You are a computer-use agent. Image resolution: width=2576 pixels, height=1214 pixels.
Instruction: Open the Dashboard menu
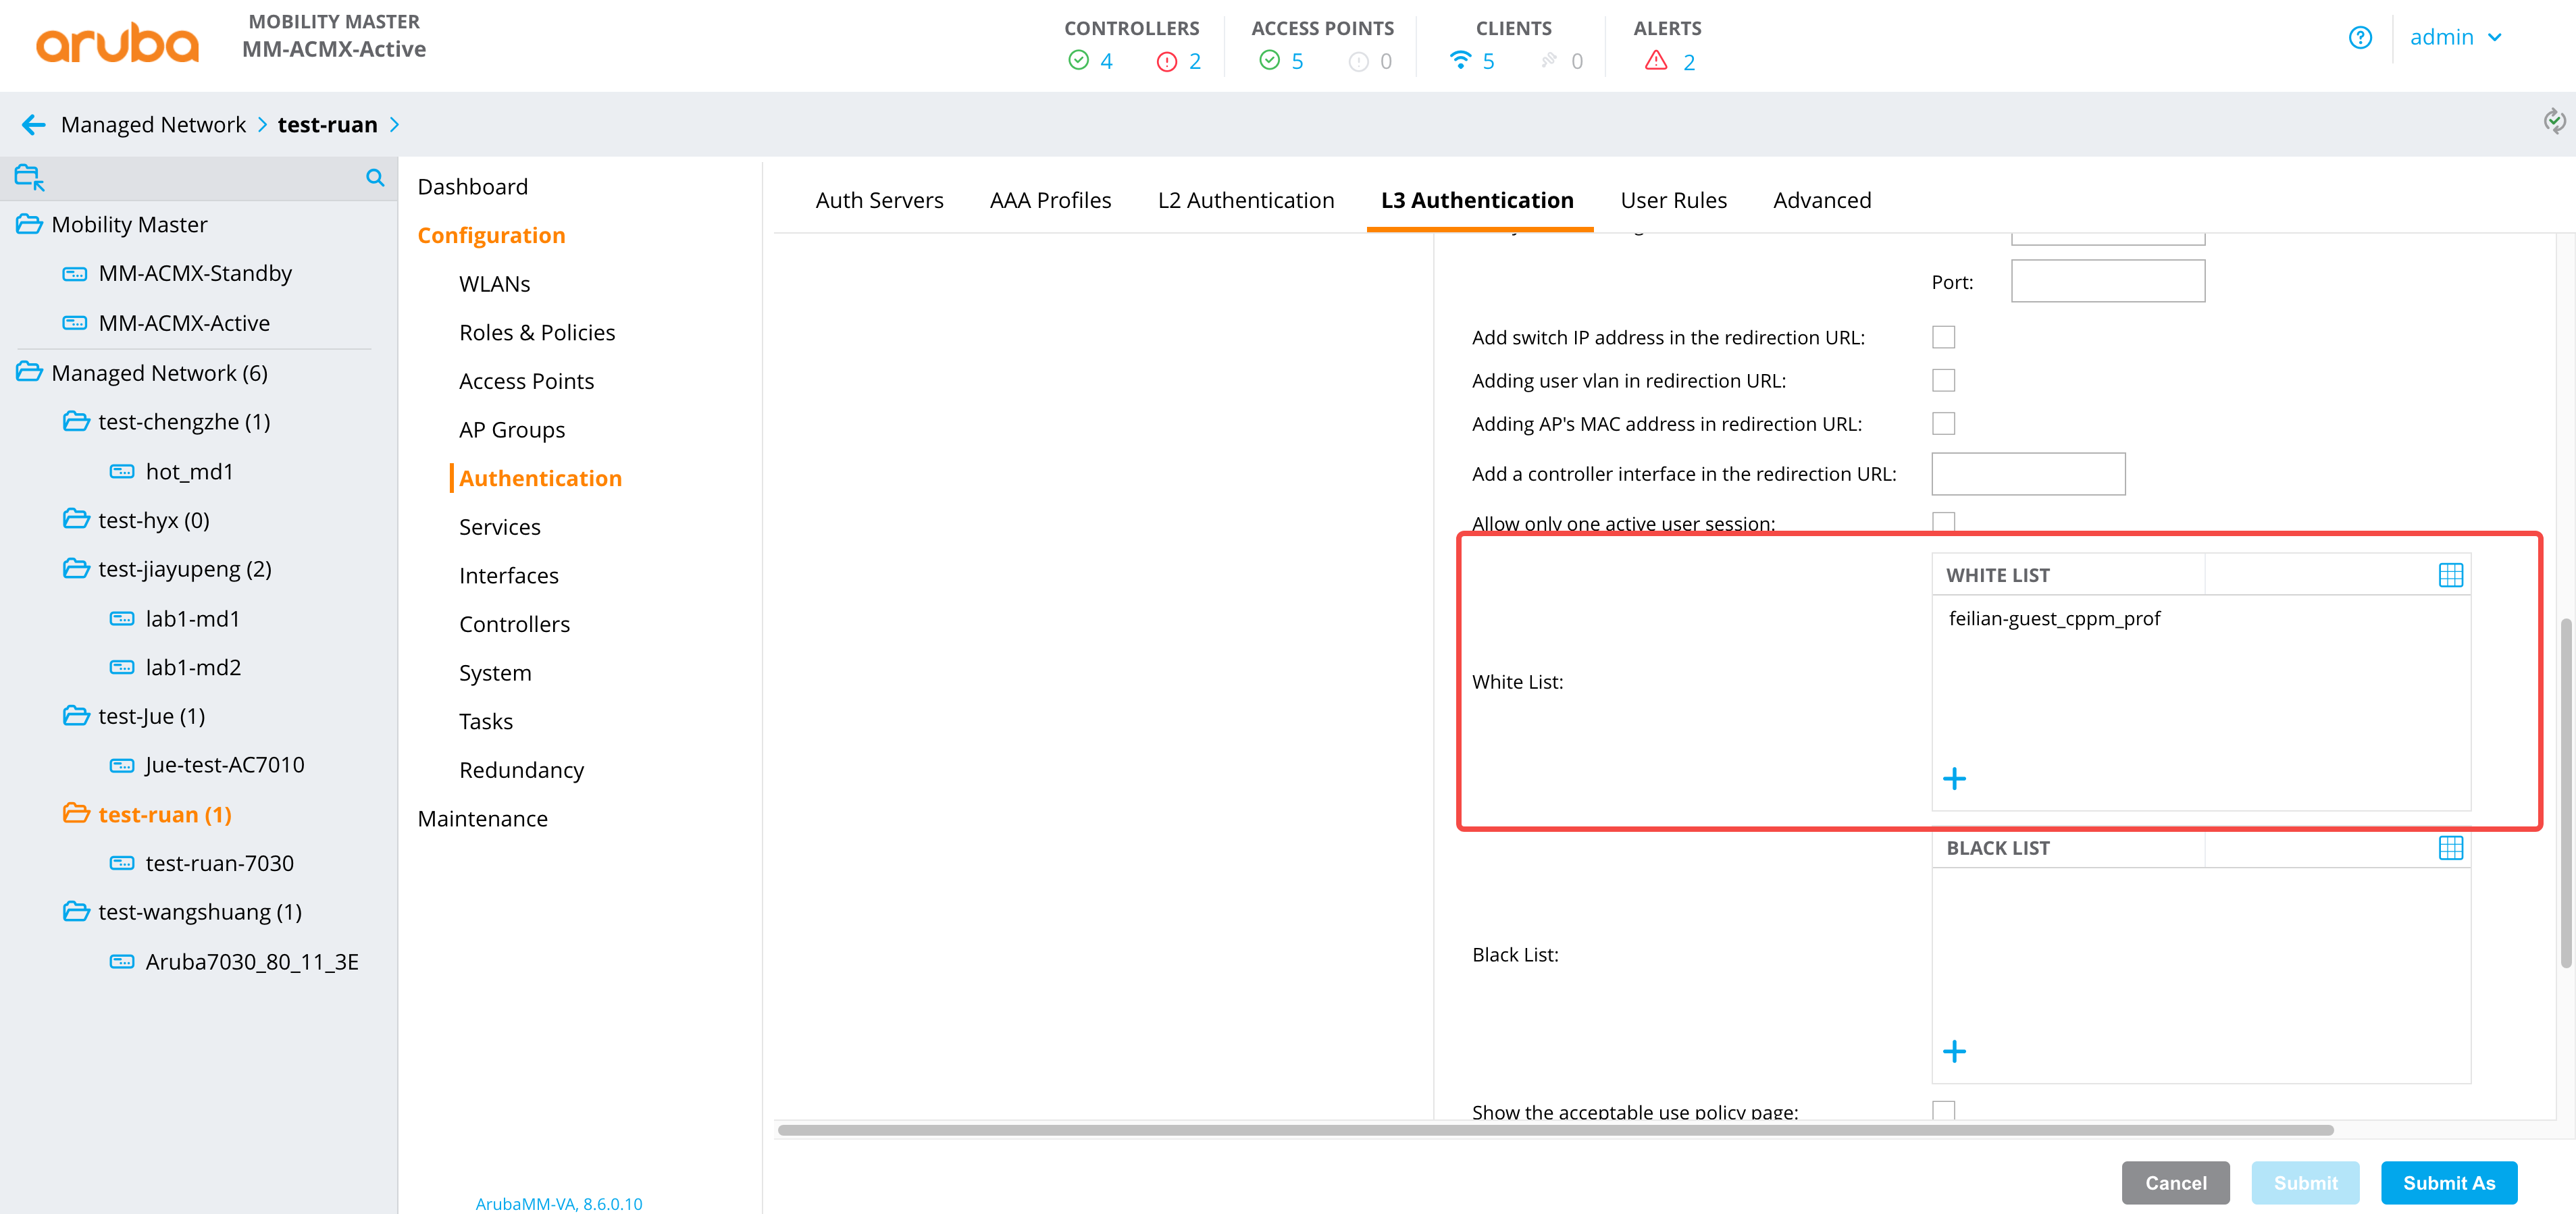(x=472, y=186)
